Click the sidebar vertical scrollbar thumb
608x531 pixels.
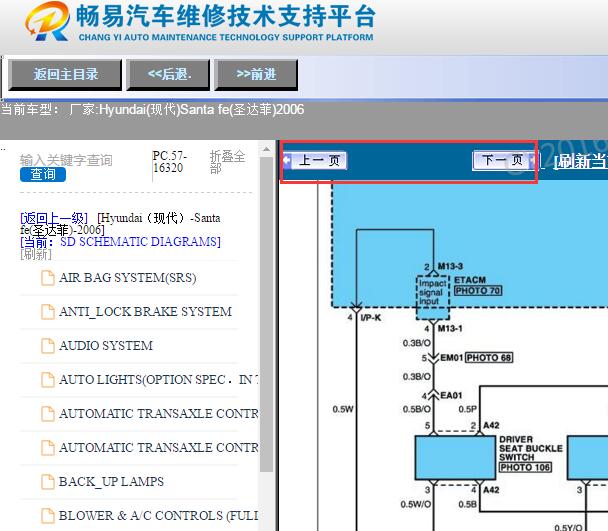(x=266, y=313)
